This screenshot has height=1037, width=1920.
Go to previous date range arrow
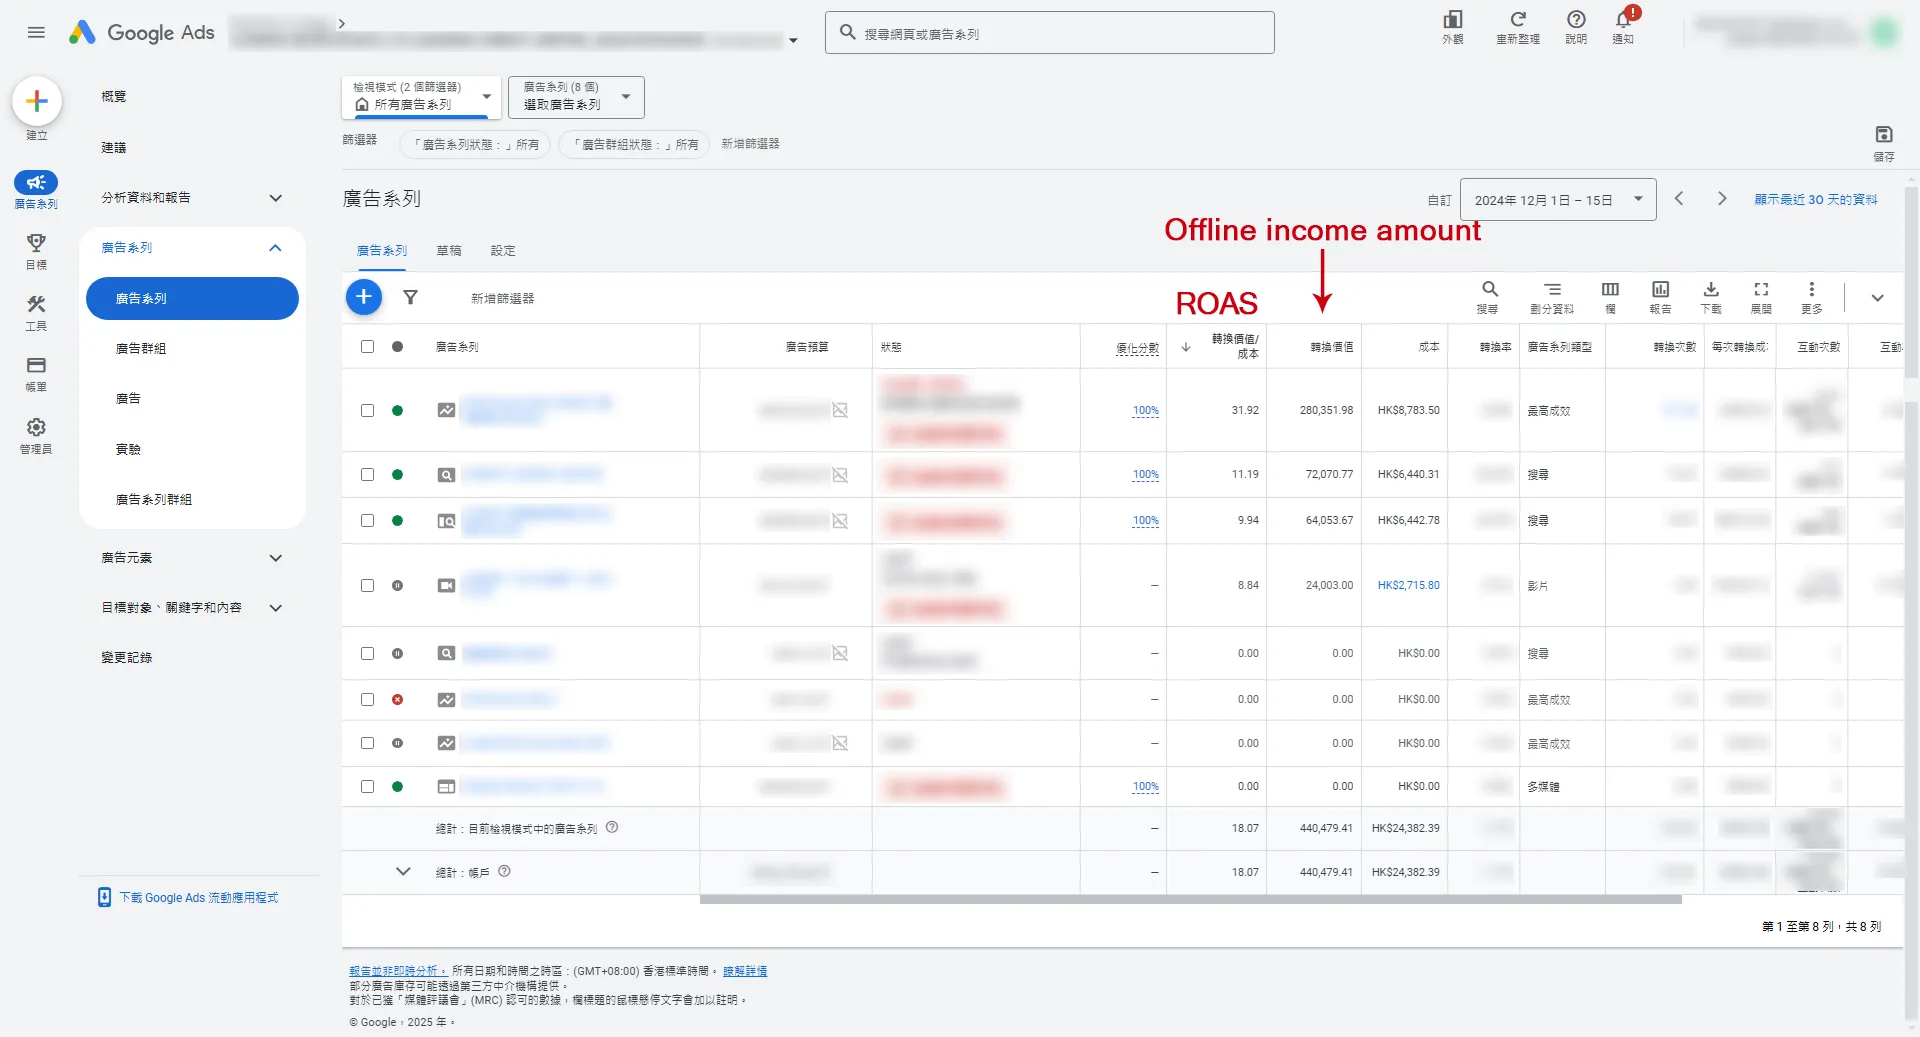[x=1679, y=199]
